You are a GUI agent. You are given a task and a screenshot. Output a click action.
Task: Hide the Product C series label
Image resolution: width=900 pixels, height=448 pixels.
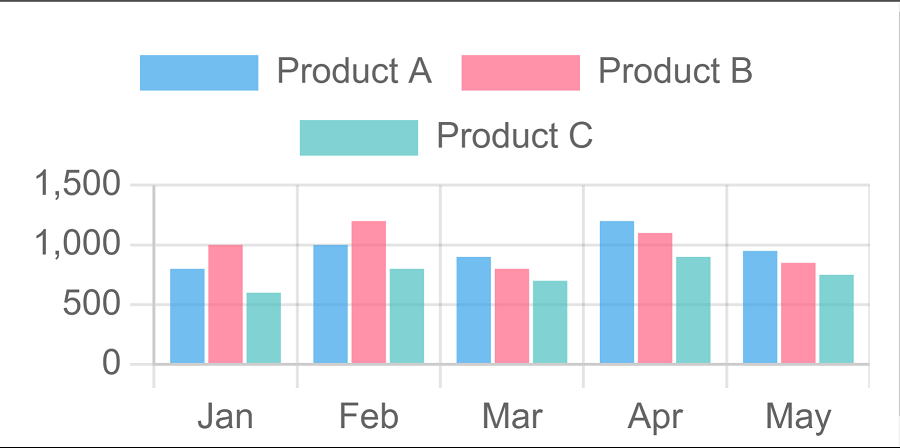[515, 136]
